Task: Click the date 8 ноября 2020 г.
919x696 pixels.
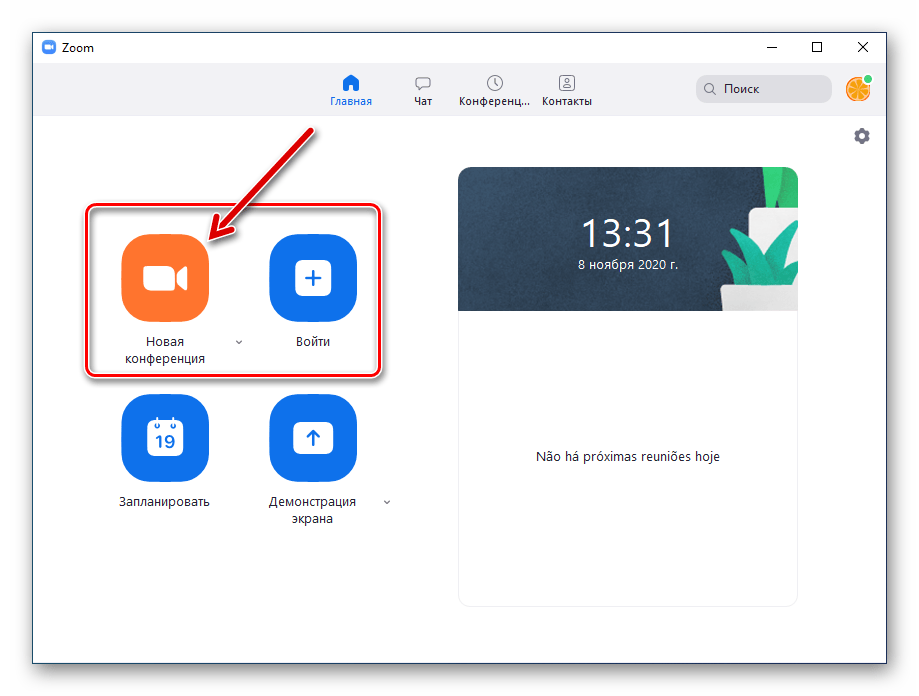Action: 628,265
